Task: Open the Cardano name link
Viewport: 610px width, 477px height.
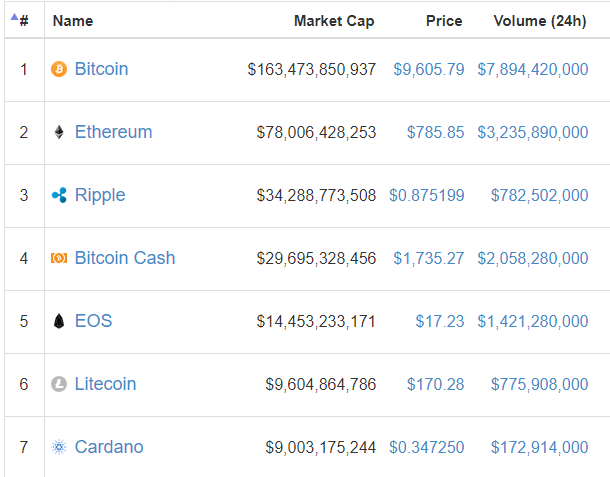Action: click(x=109, y=447)
